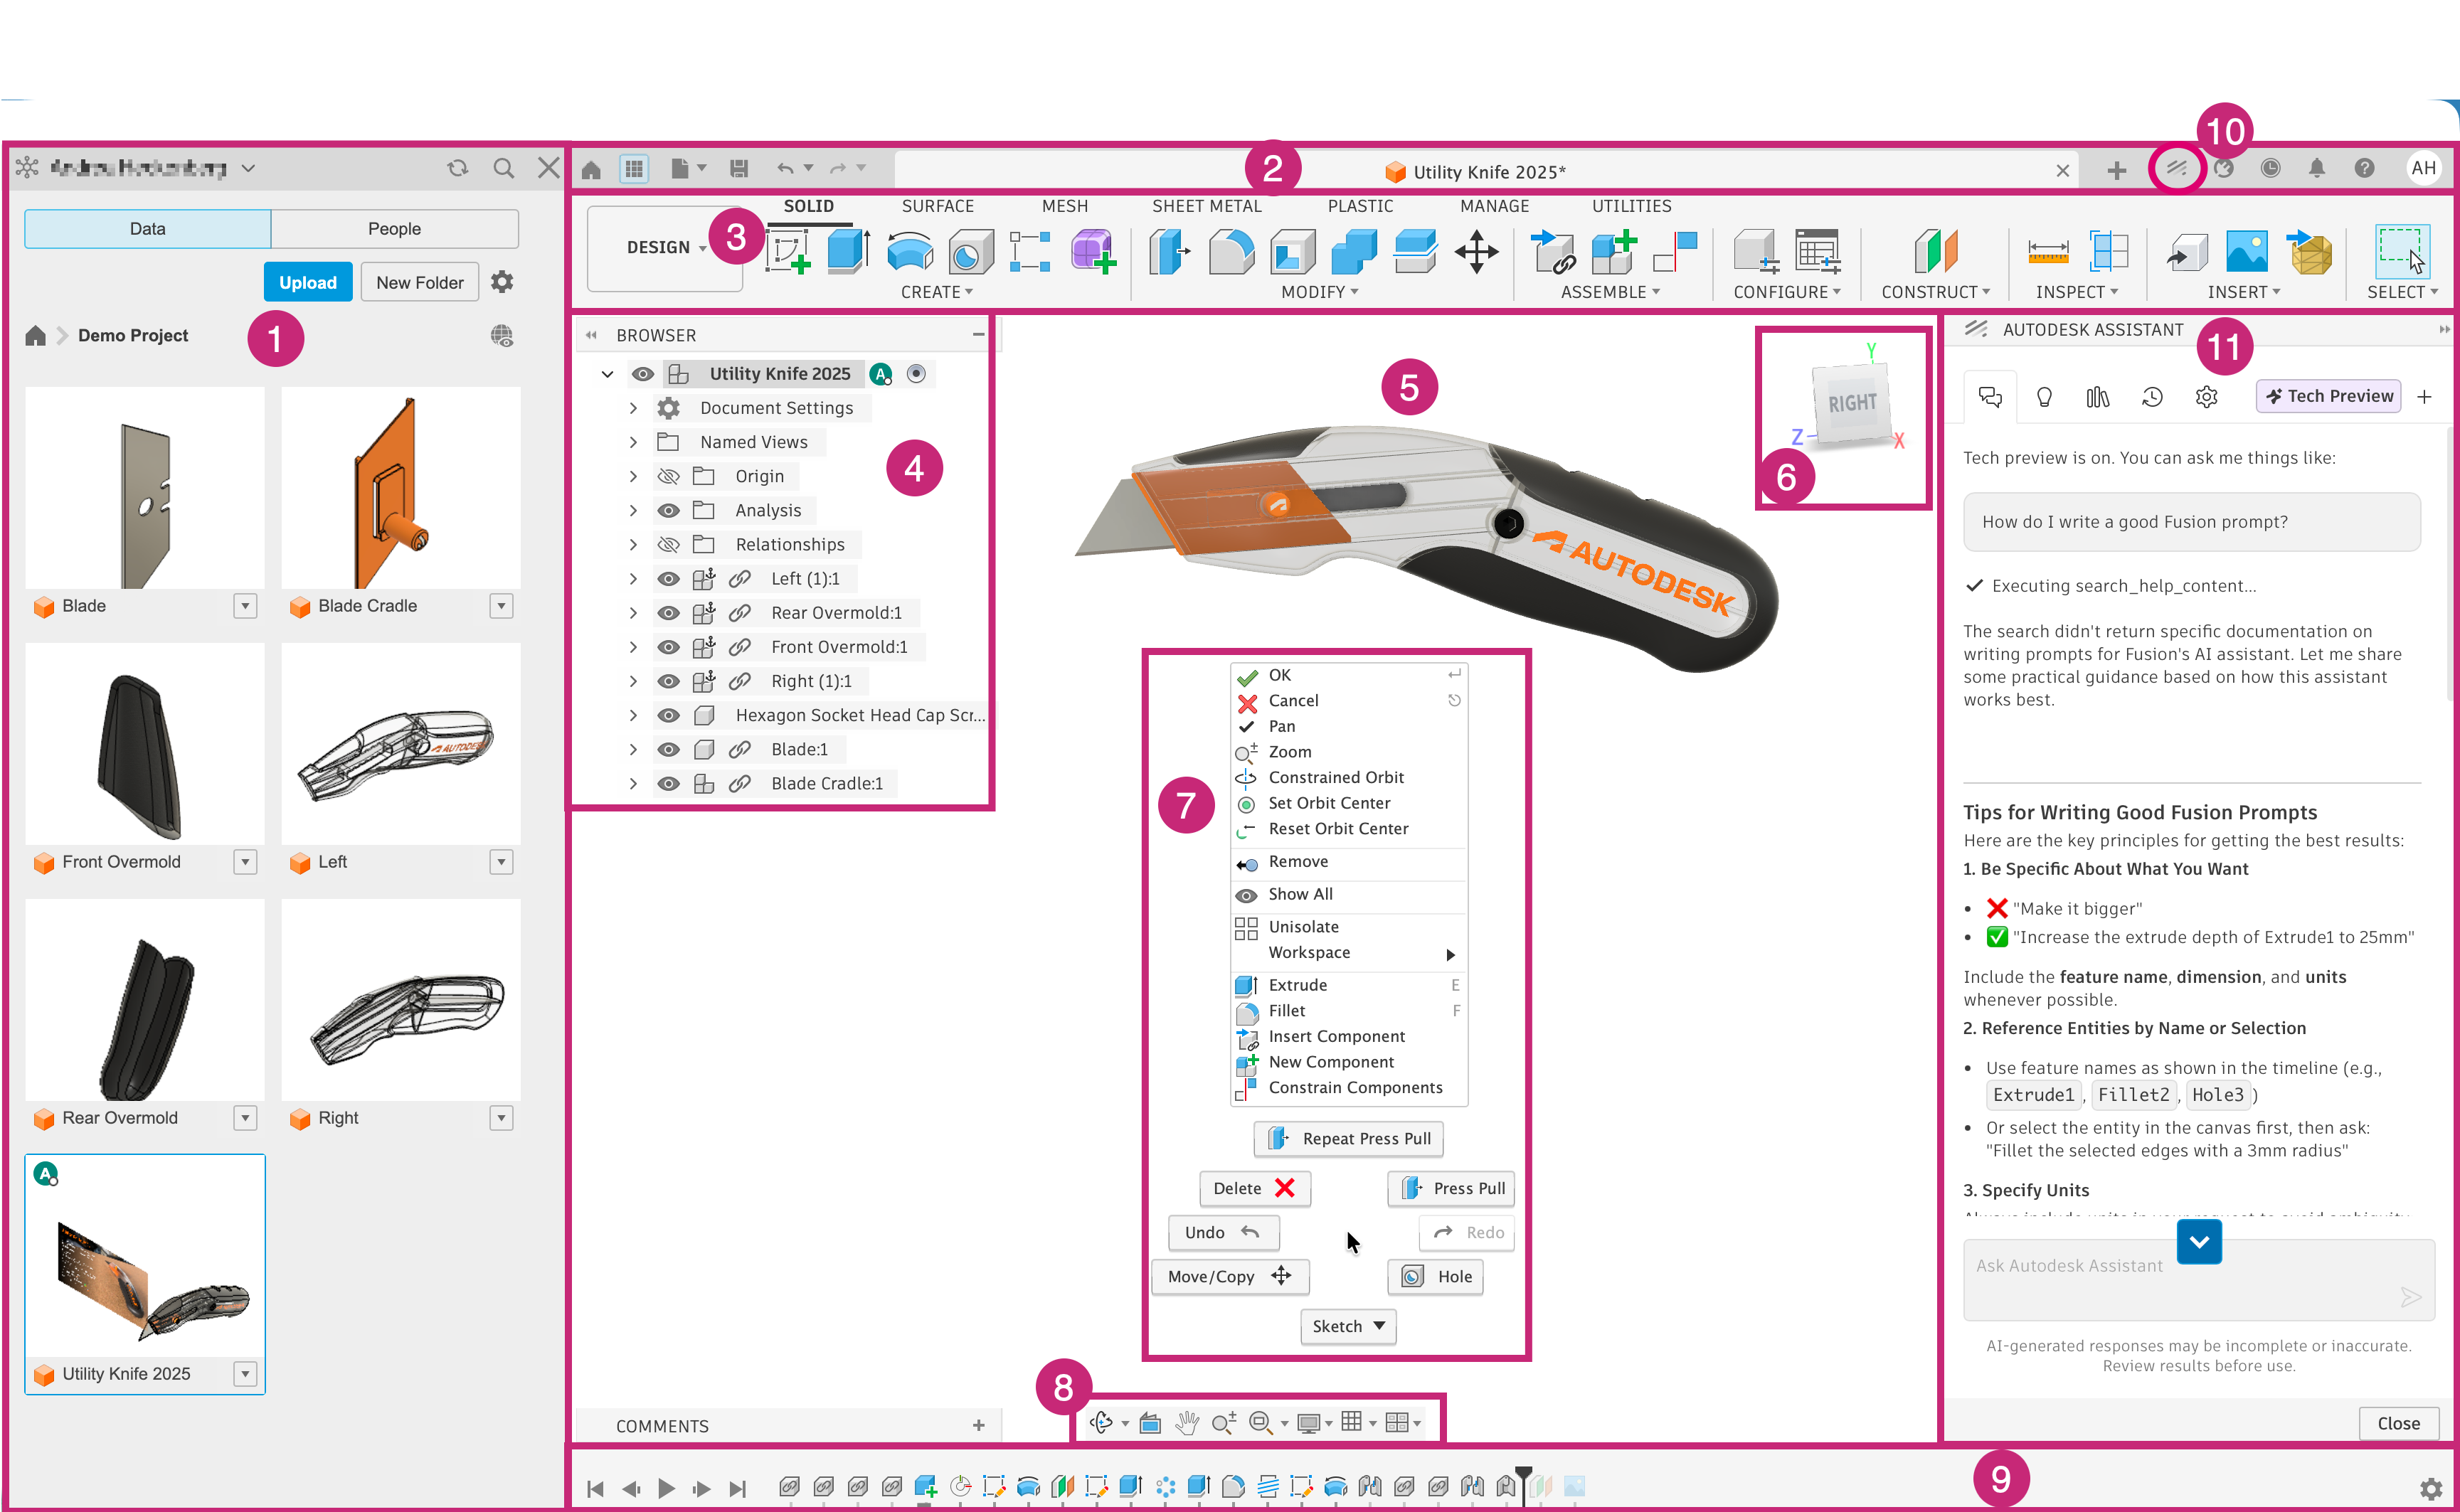Click the Upload button
This screenshot has width=2460, height=1512.
point(307,282)
